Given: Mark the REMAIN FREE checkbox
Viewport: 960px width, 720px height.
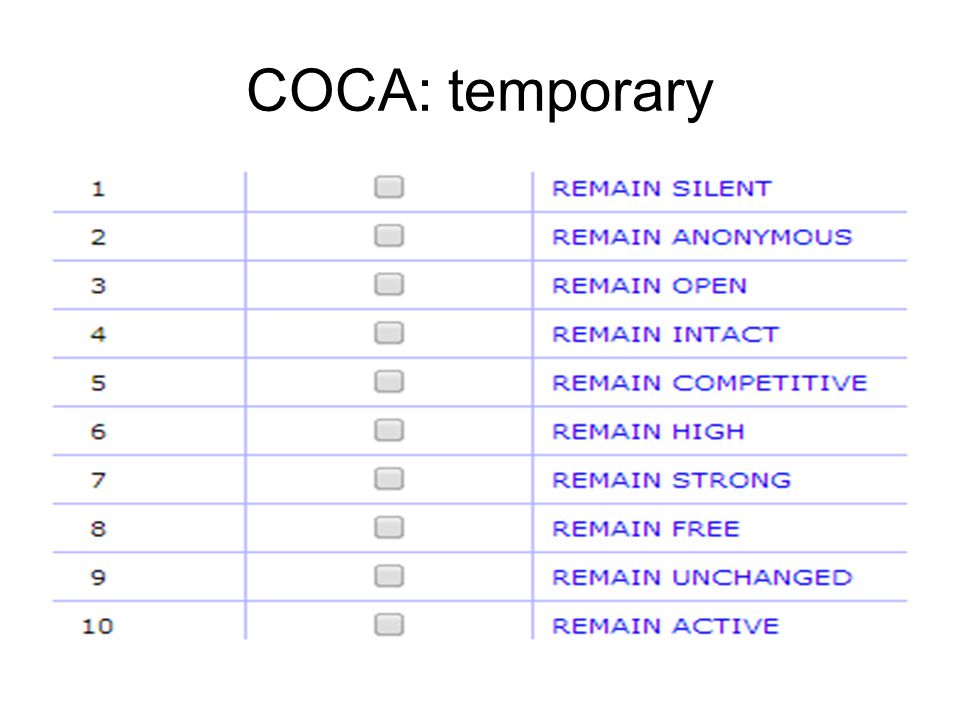Looking at the screenshot, I should (x=389, y=527).
